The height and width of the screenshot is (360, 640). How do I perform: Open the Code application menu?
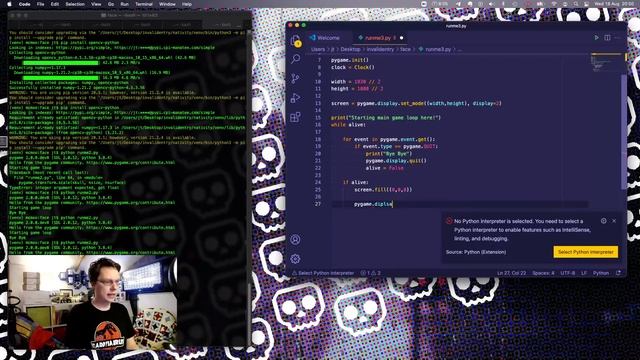point(24,4)
